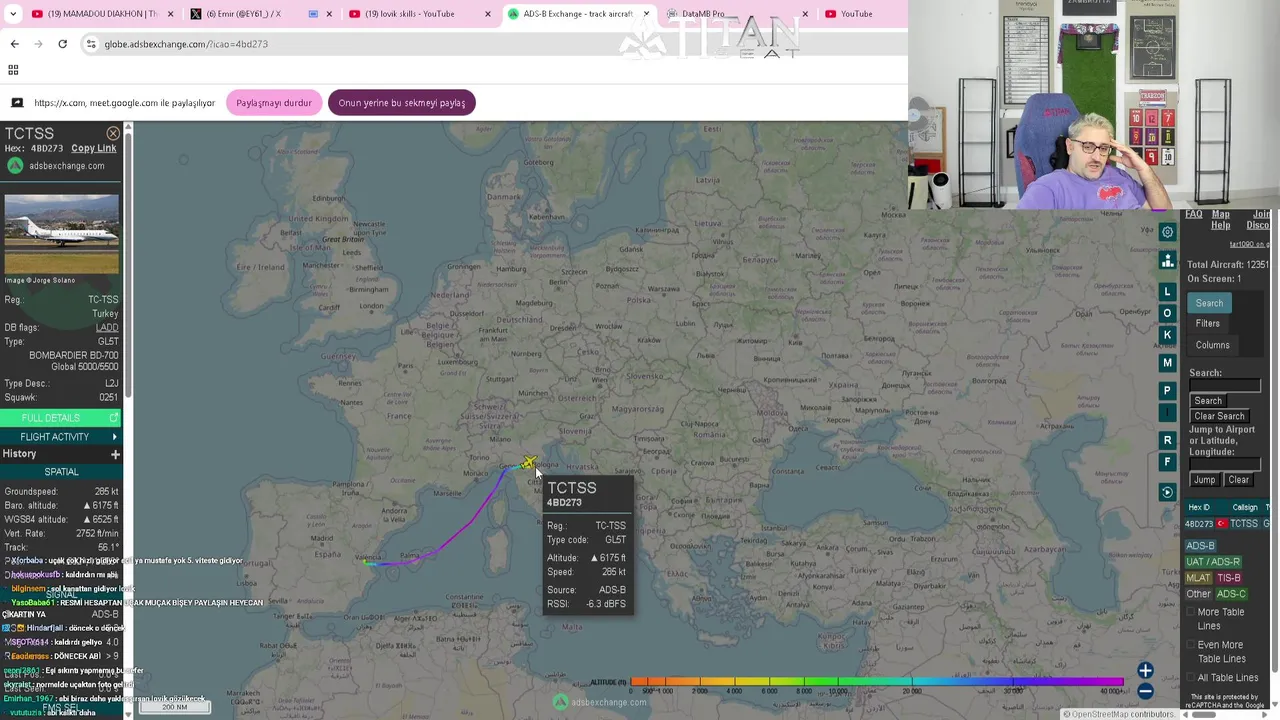Open the SPATIAL section header
1280x720 pixels.
[x=61, y=472]
